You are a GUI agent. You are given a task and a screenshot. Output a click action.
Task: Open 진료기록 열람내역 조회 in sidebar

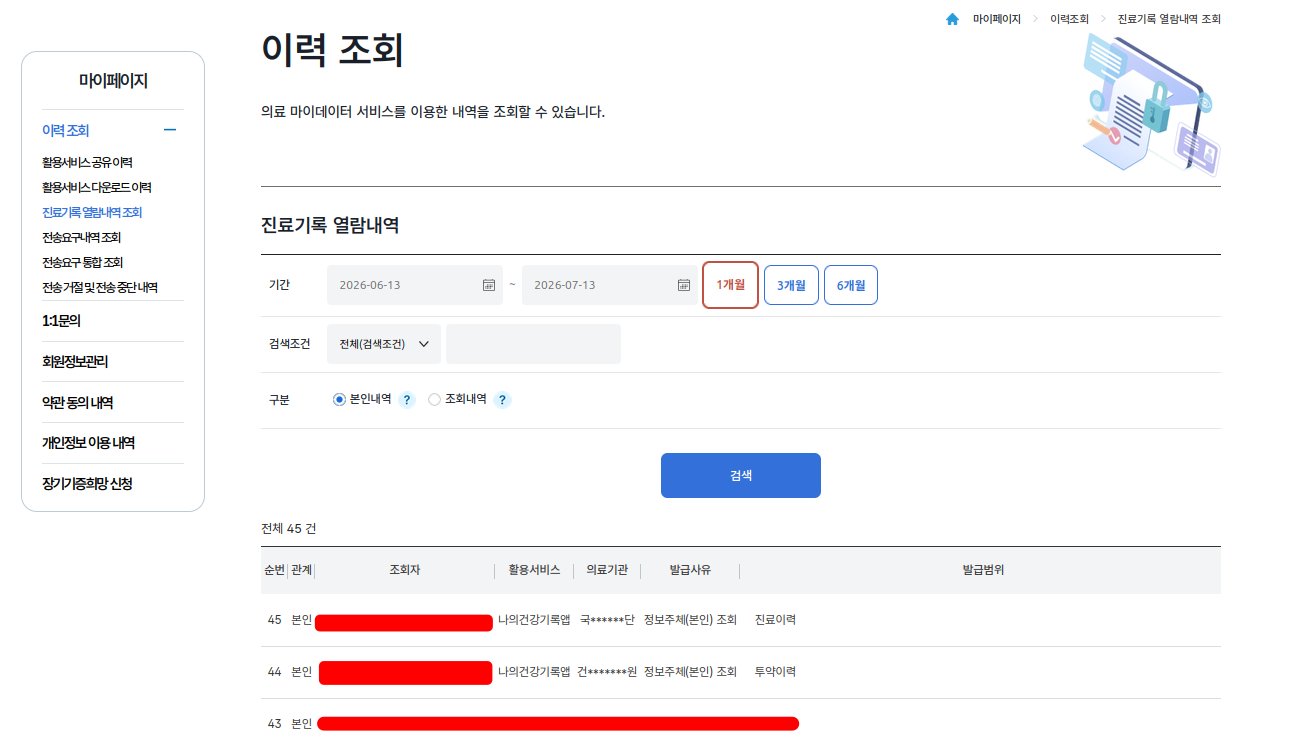tap(92, 212)
